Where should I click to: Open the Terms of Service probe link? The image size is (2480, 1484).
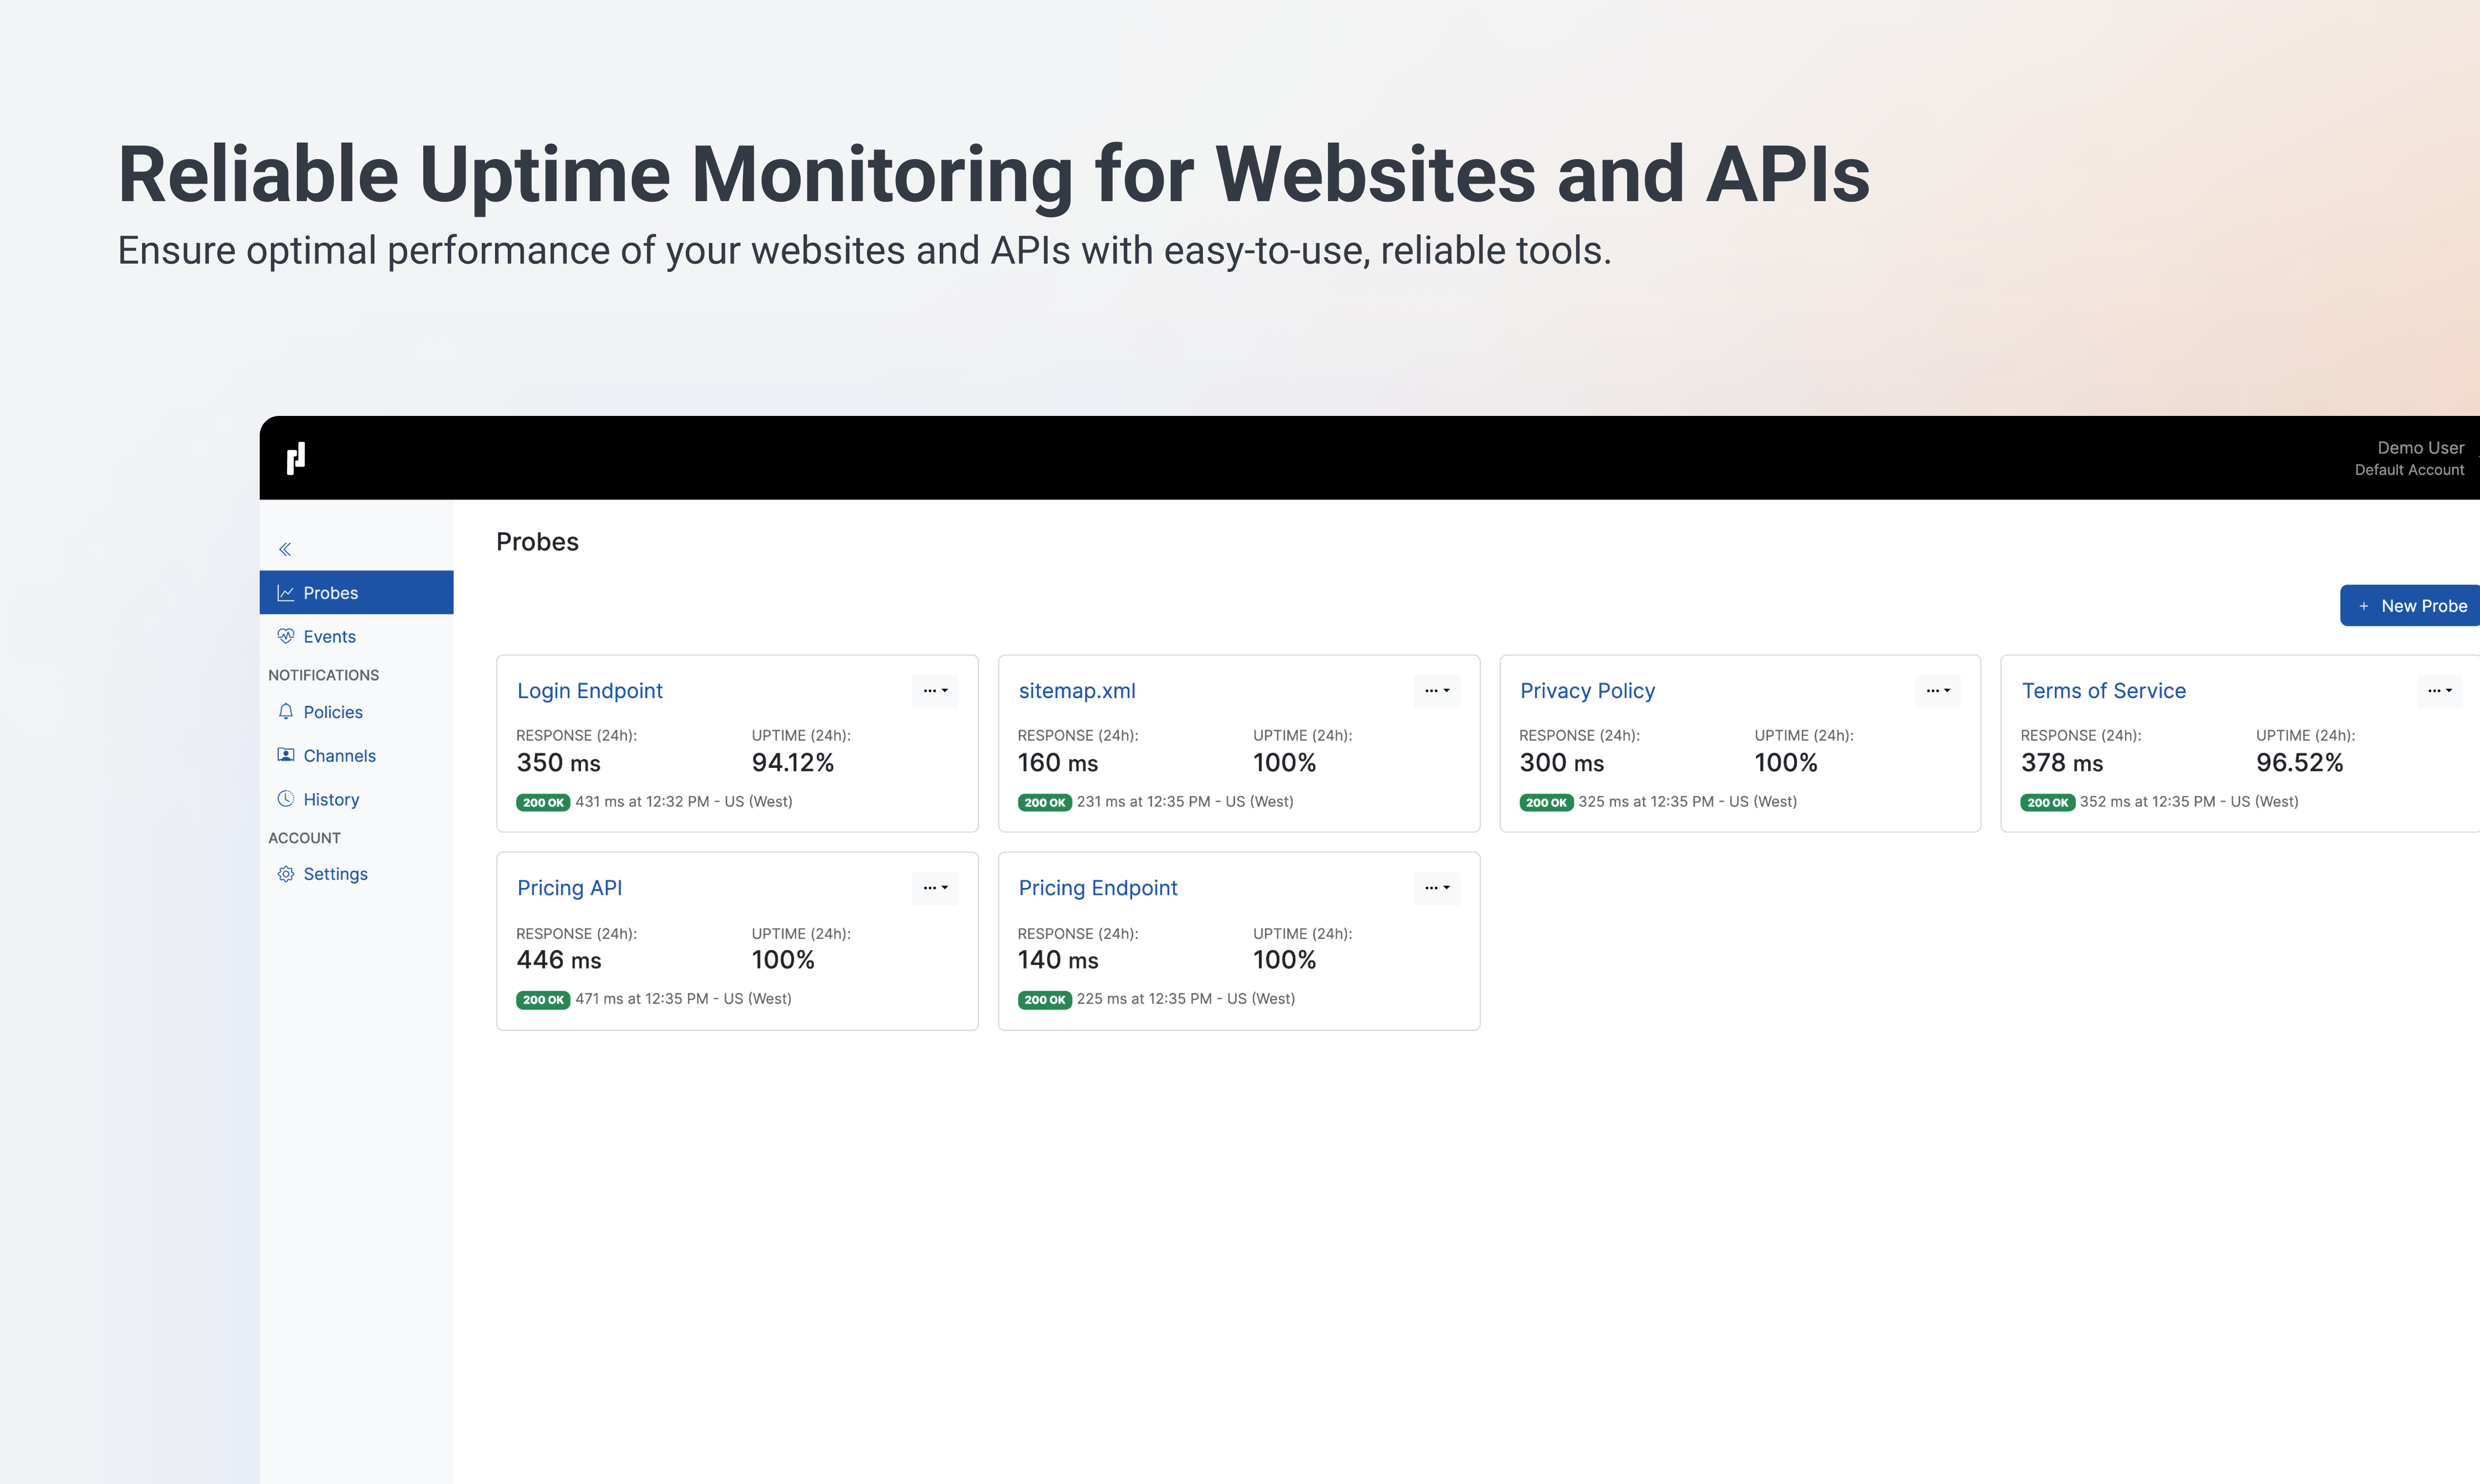[2103, 691]
